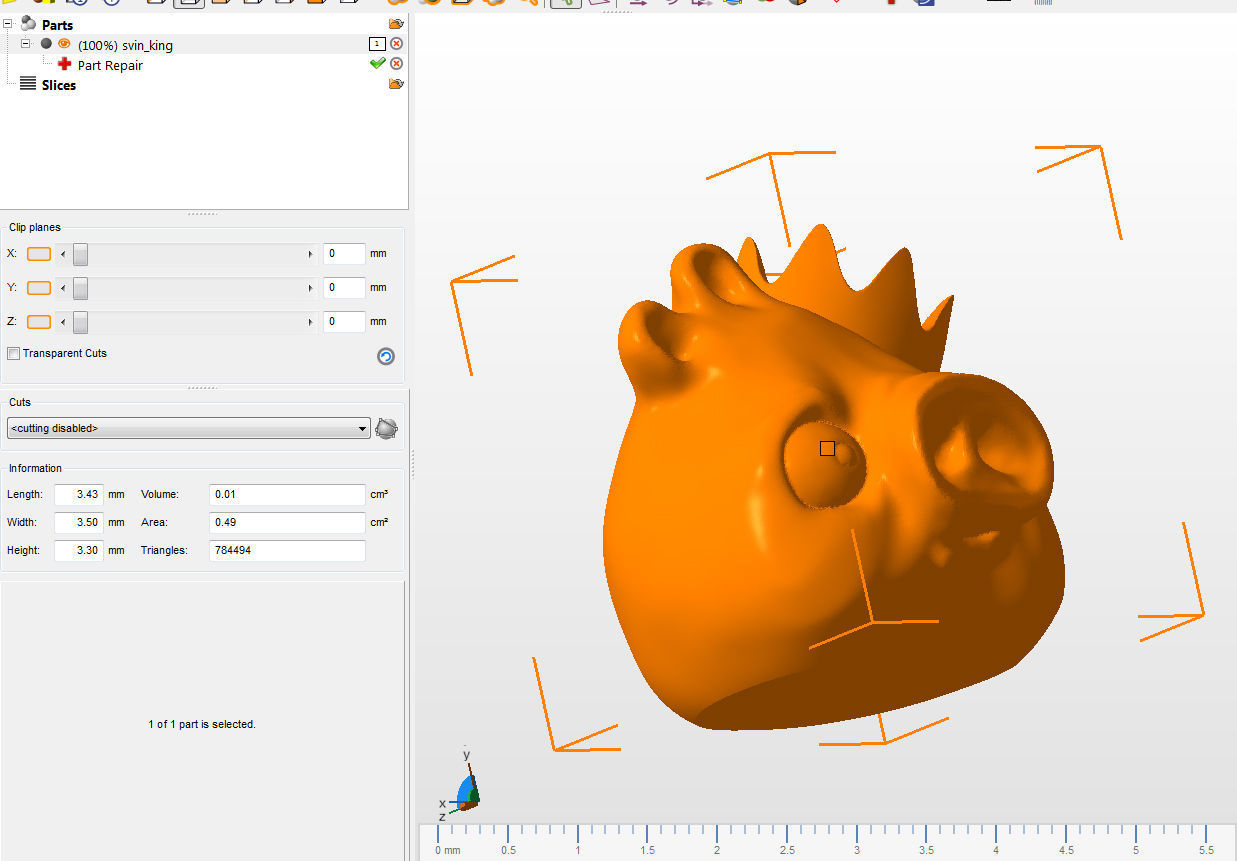Image resolution: width=1237 pixels, height=861 pixels.
Task: Select the Slices tree entry
Action: (x=59, y=85)
